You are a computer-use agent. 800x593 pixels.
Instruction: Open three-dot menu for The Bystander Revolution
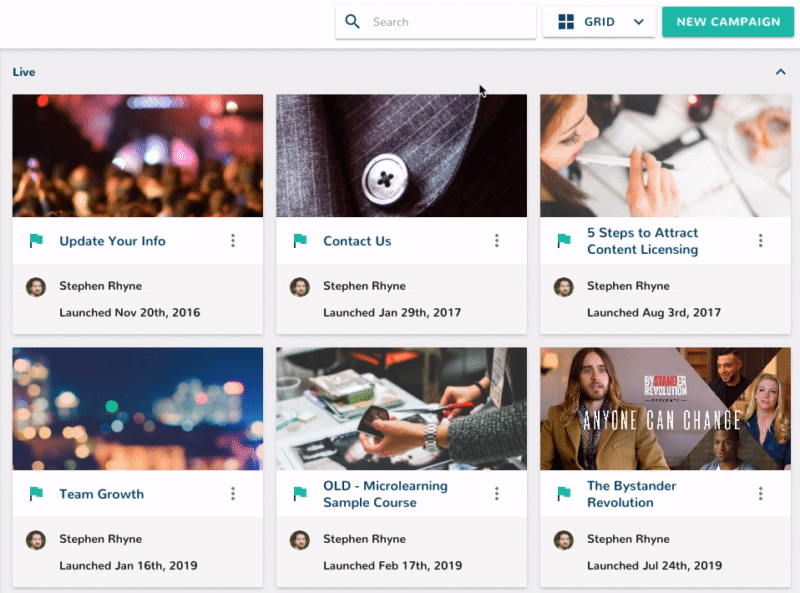(761, 494)
